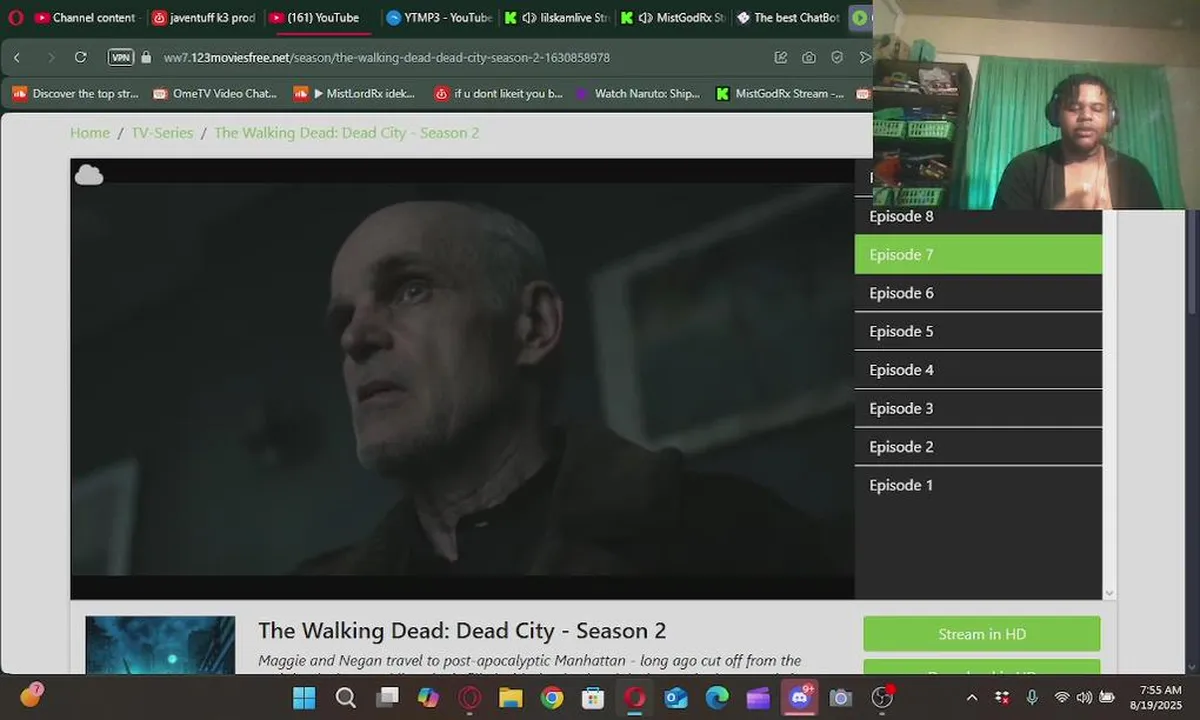Open the shield ad blocker icon
Screen dimensions: 1200x720
(x=837, y=58)
